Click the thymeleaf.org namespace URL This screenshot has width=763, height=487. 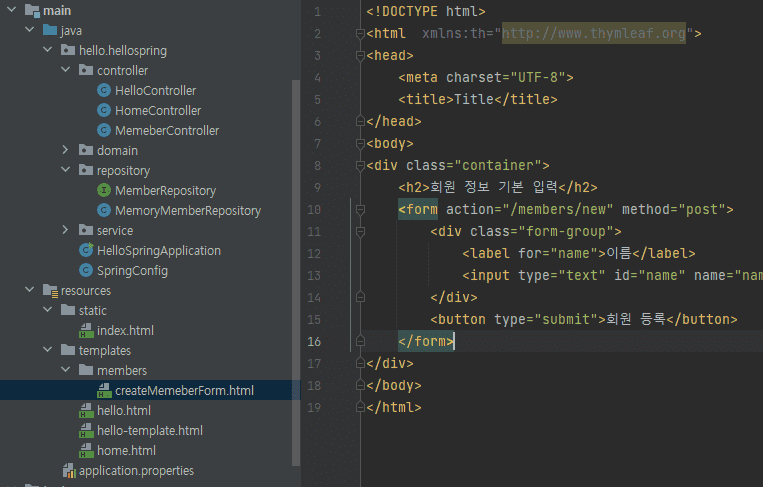[594, 33]
